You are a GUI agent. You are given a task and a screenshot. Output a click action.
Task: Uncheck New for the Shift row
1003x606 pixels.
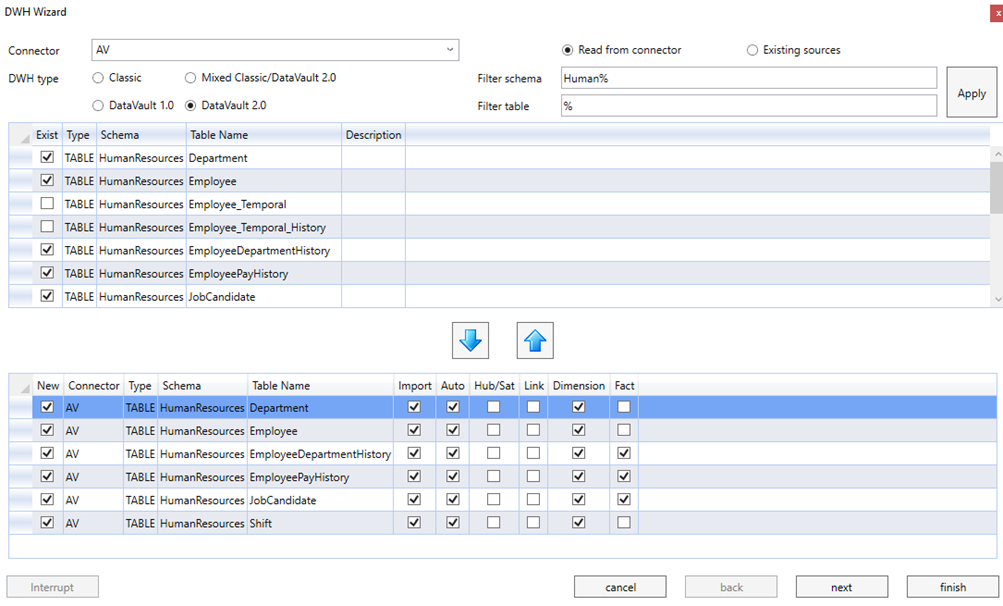click(47, 522)
